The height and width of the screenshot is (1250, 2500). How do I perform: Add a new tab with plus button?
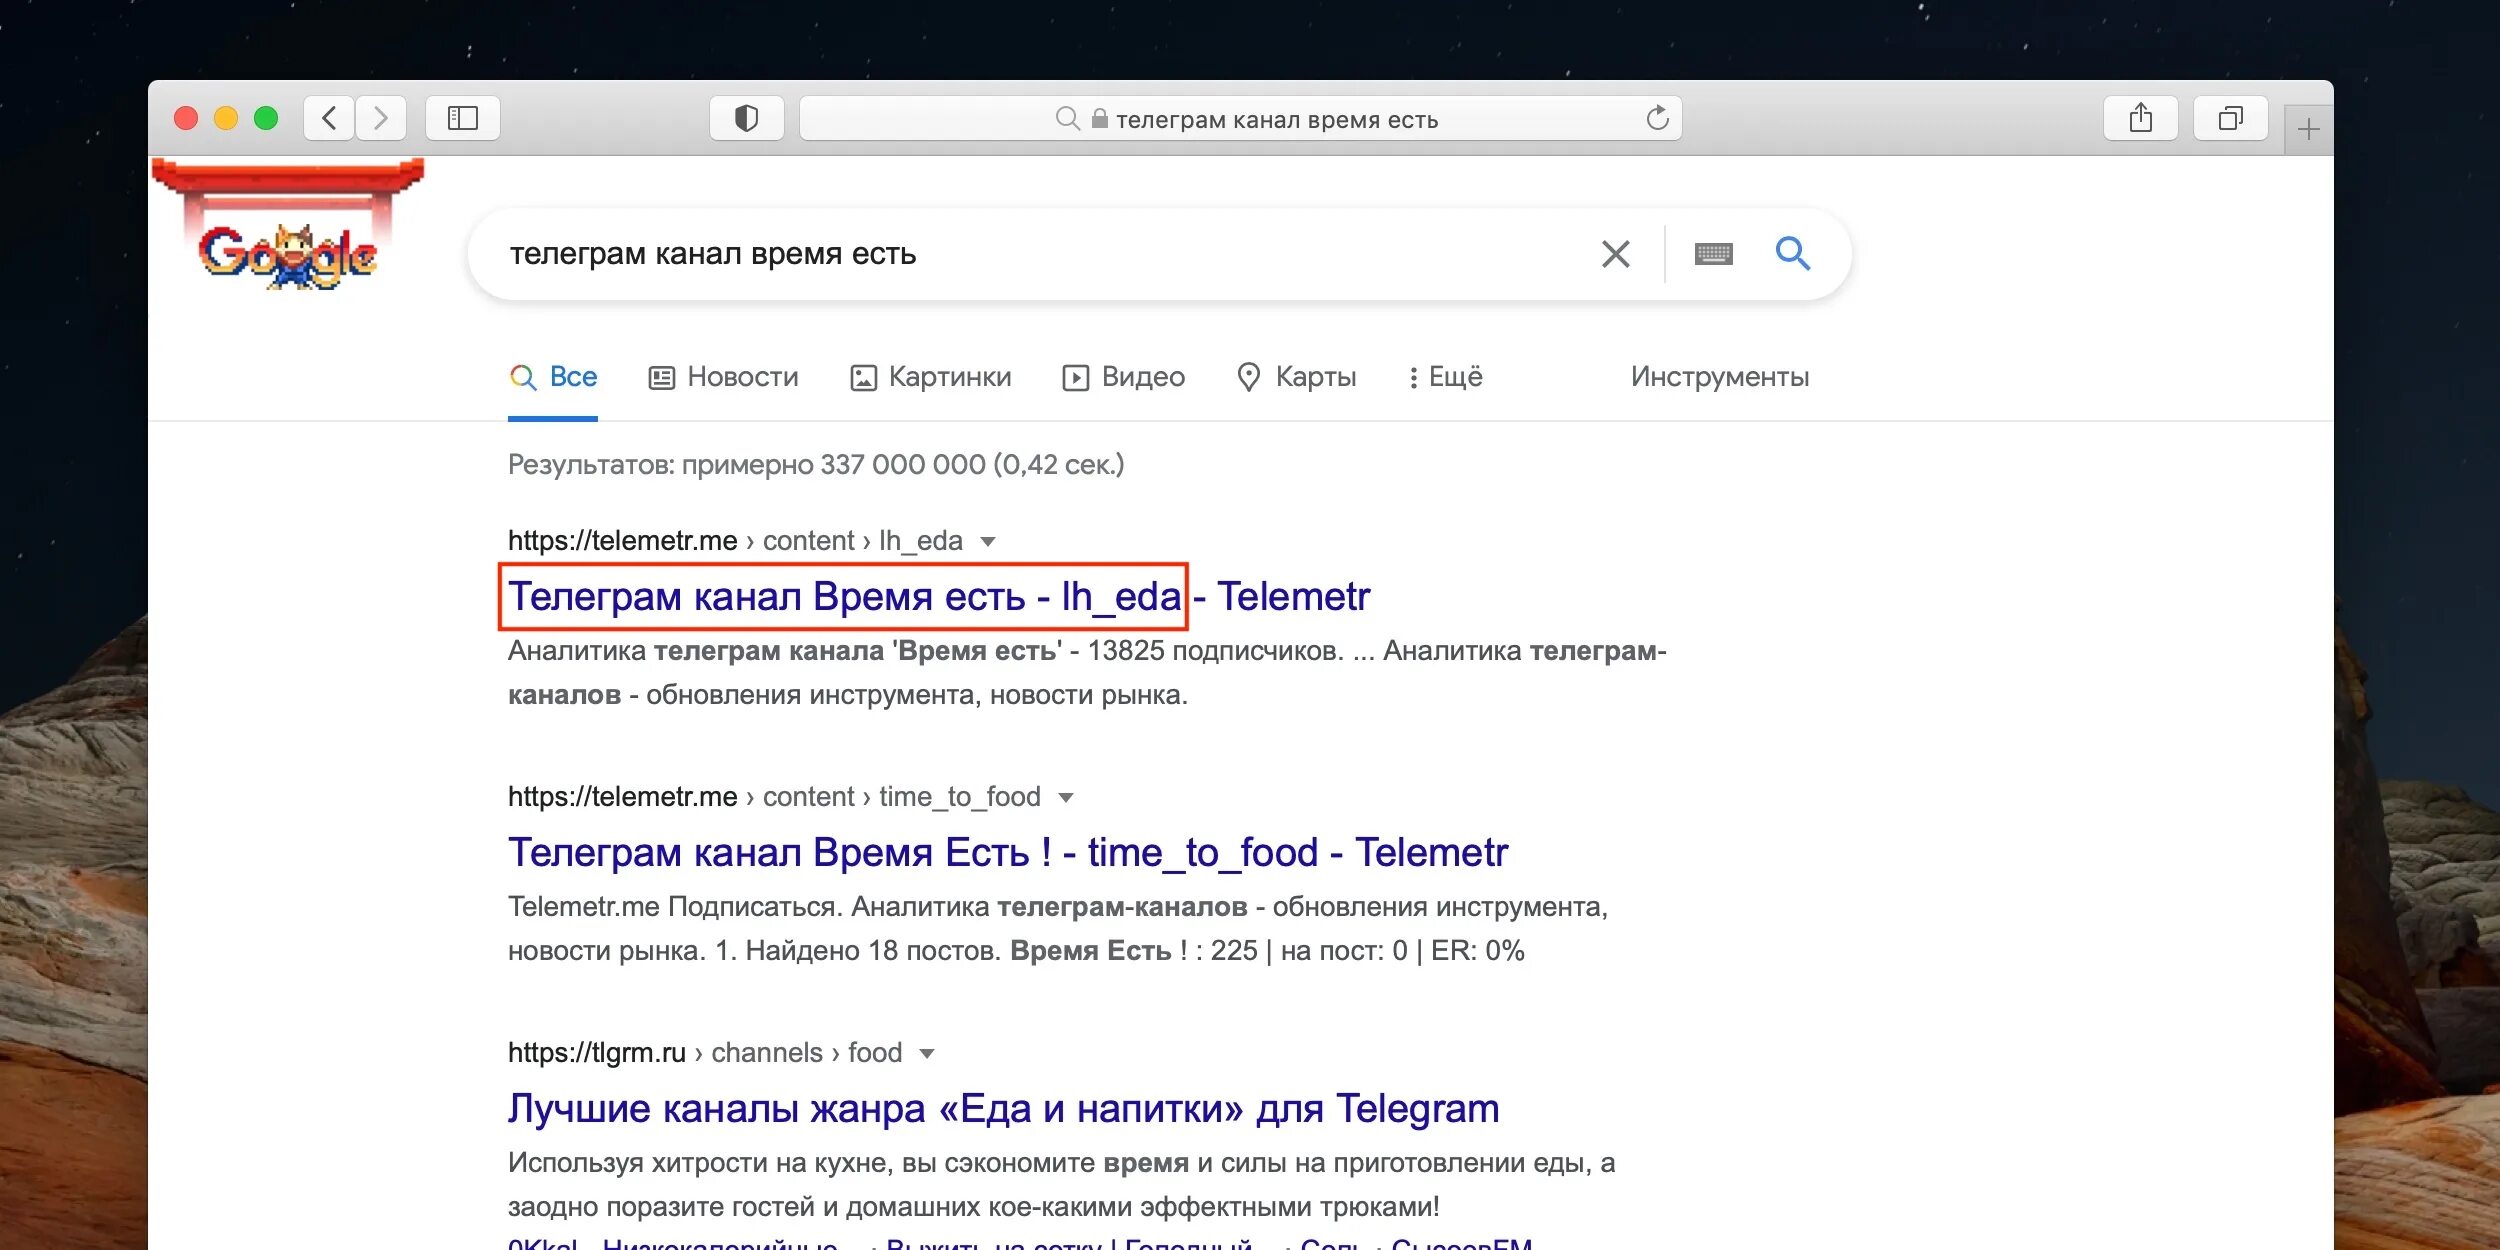[x=2308, y=129]
